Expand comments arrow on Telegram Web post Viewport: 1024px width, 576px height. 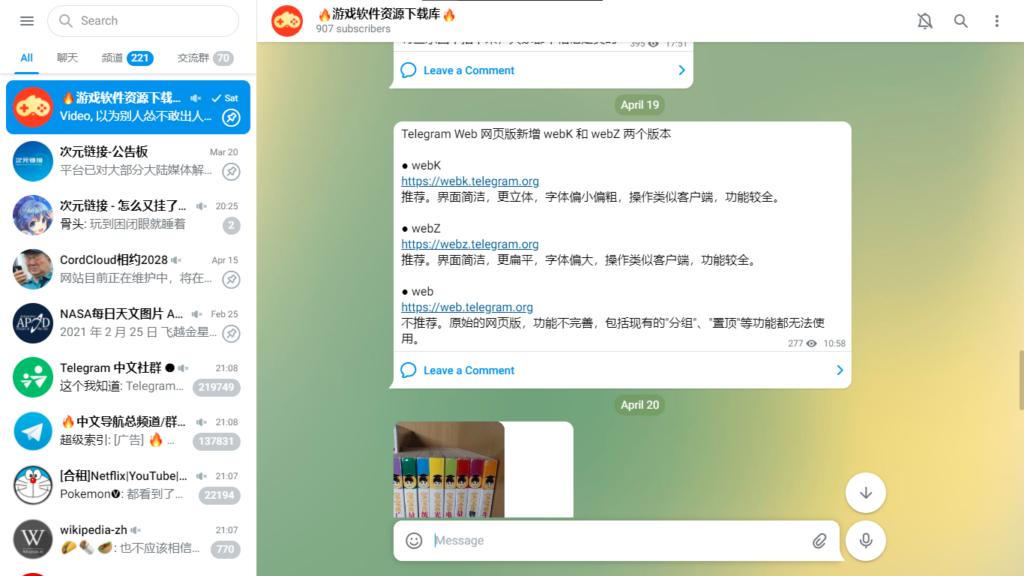point(840,370)
